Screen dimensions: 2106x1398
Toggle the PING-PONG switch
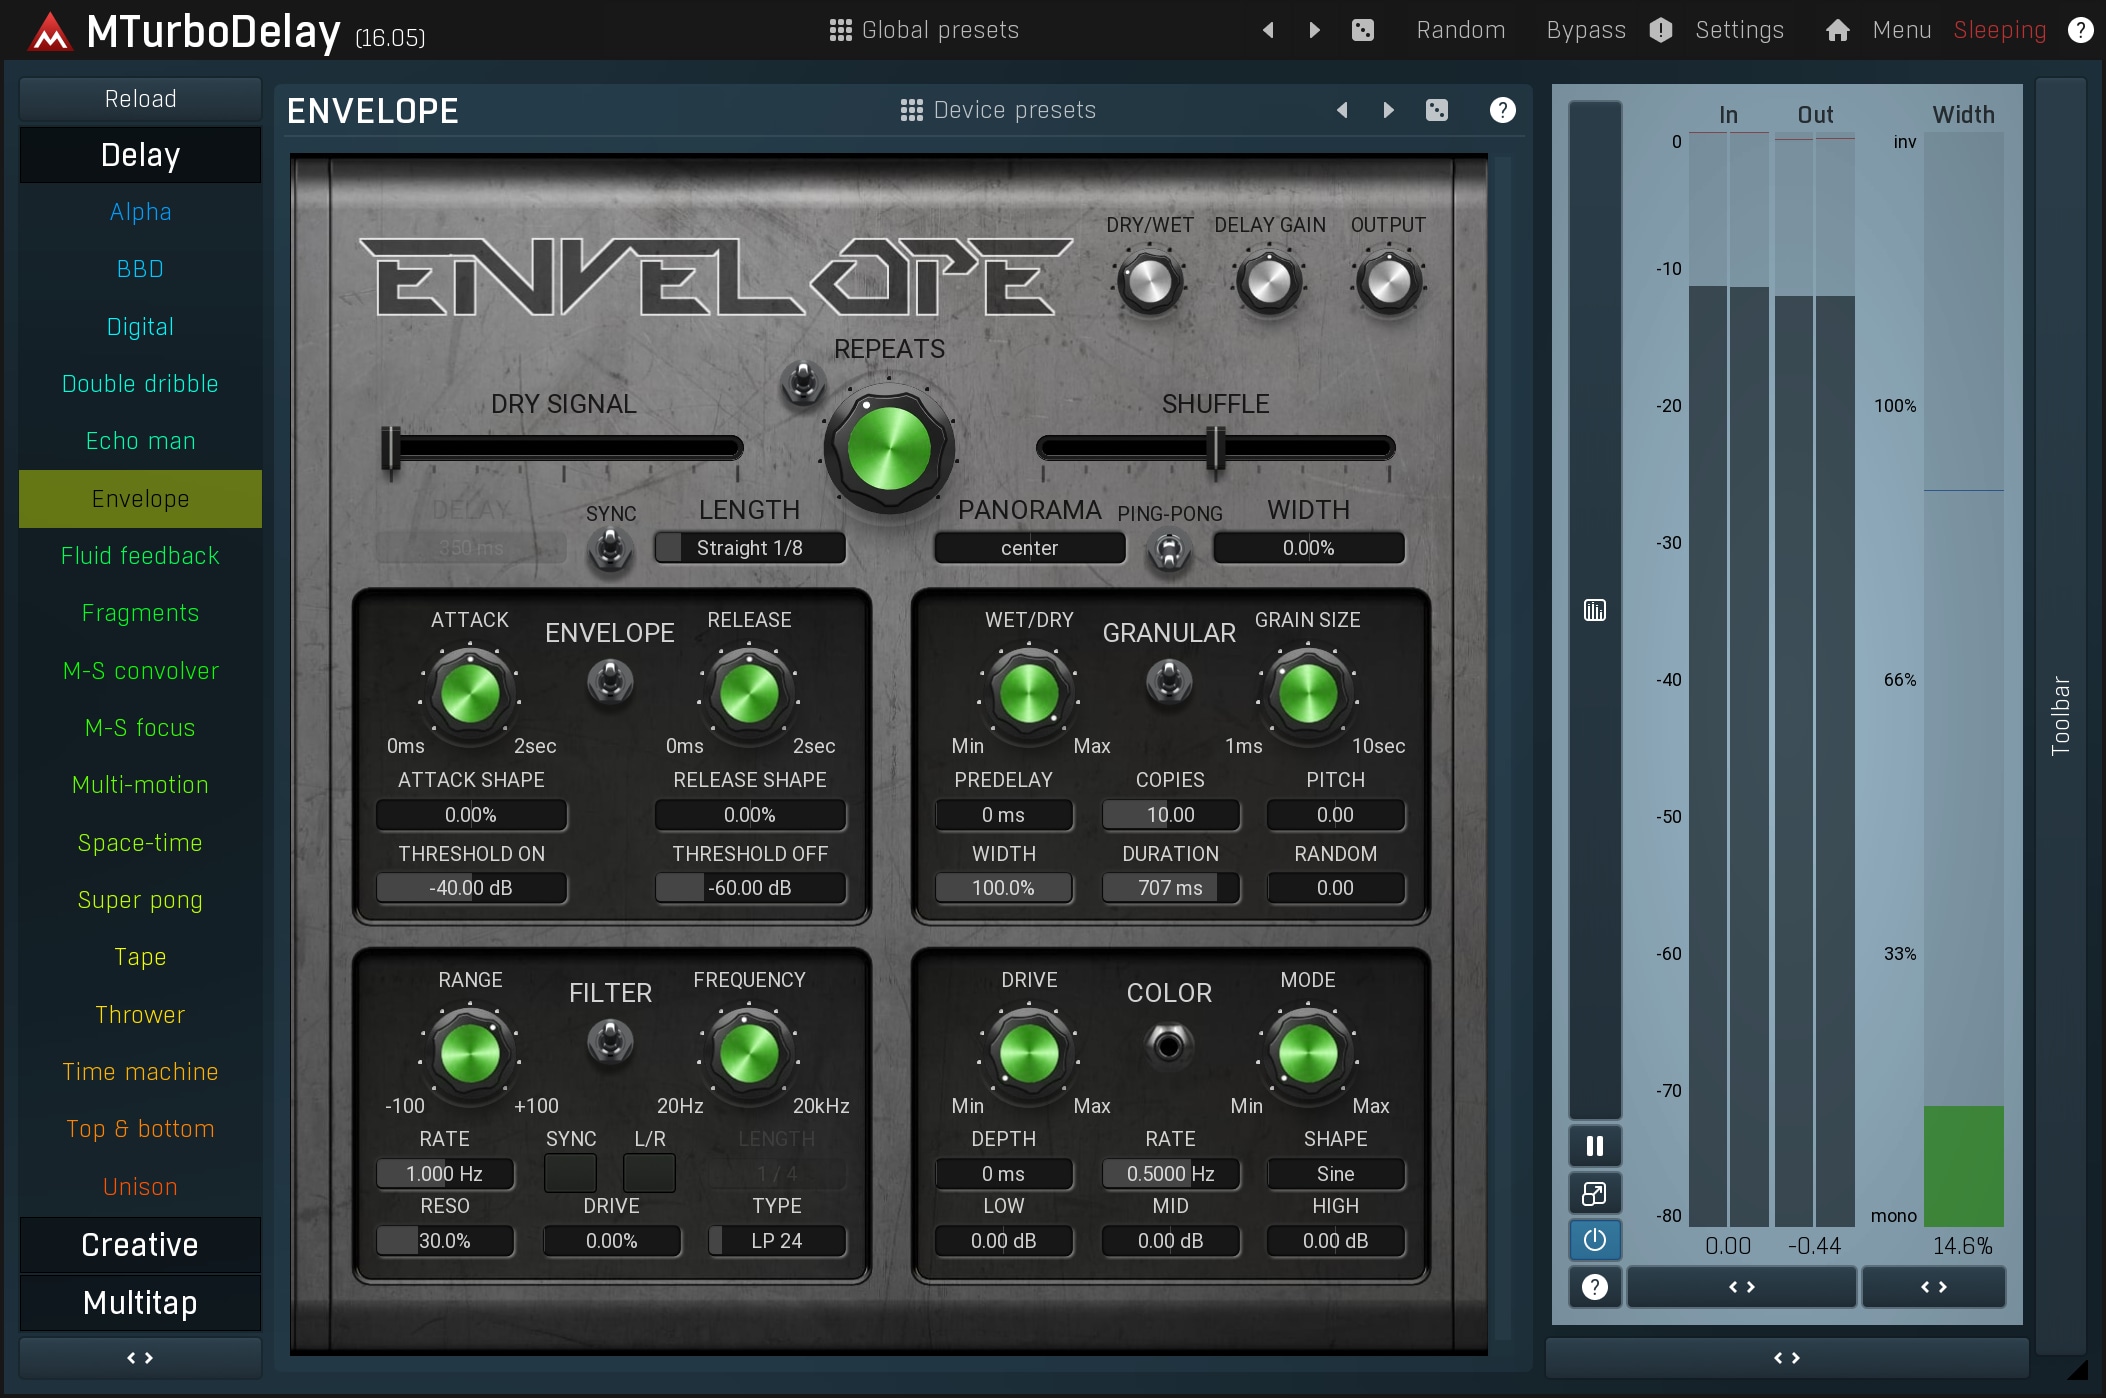pyautogui.click(x=1169, y=549)
